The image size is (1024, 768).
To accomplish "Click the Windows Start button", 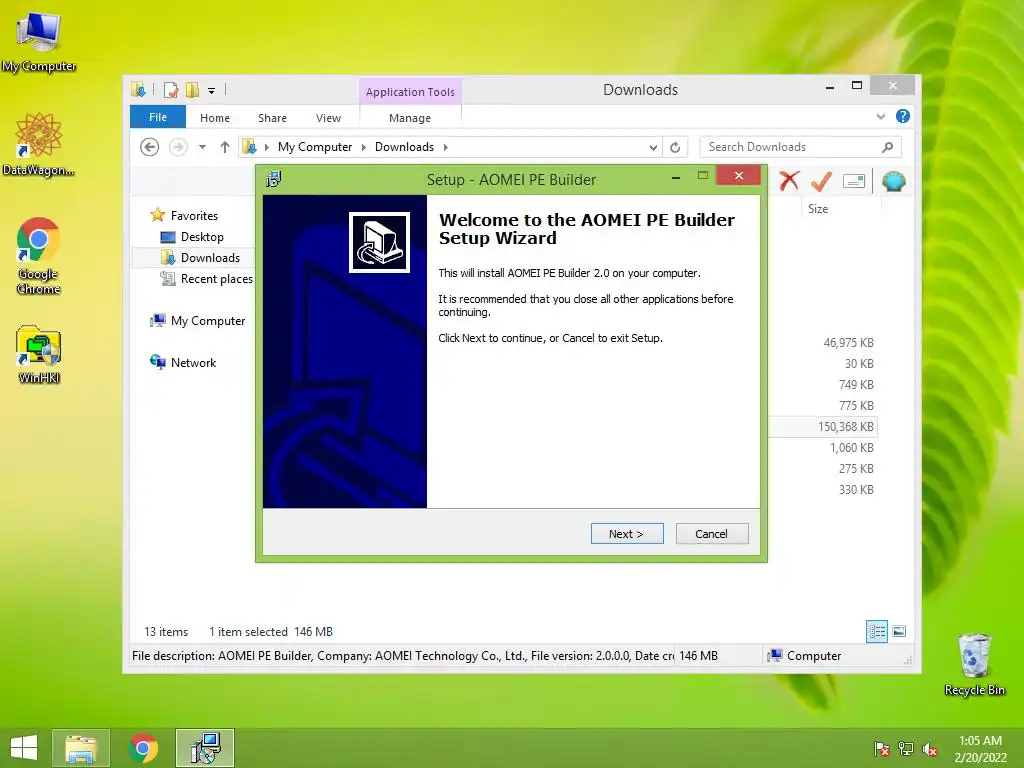I will pyautogui.click(x=24, y=748).
